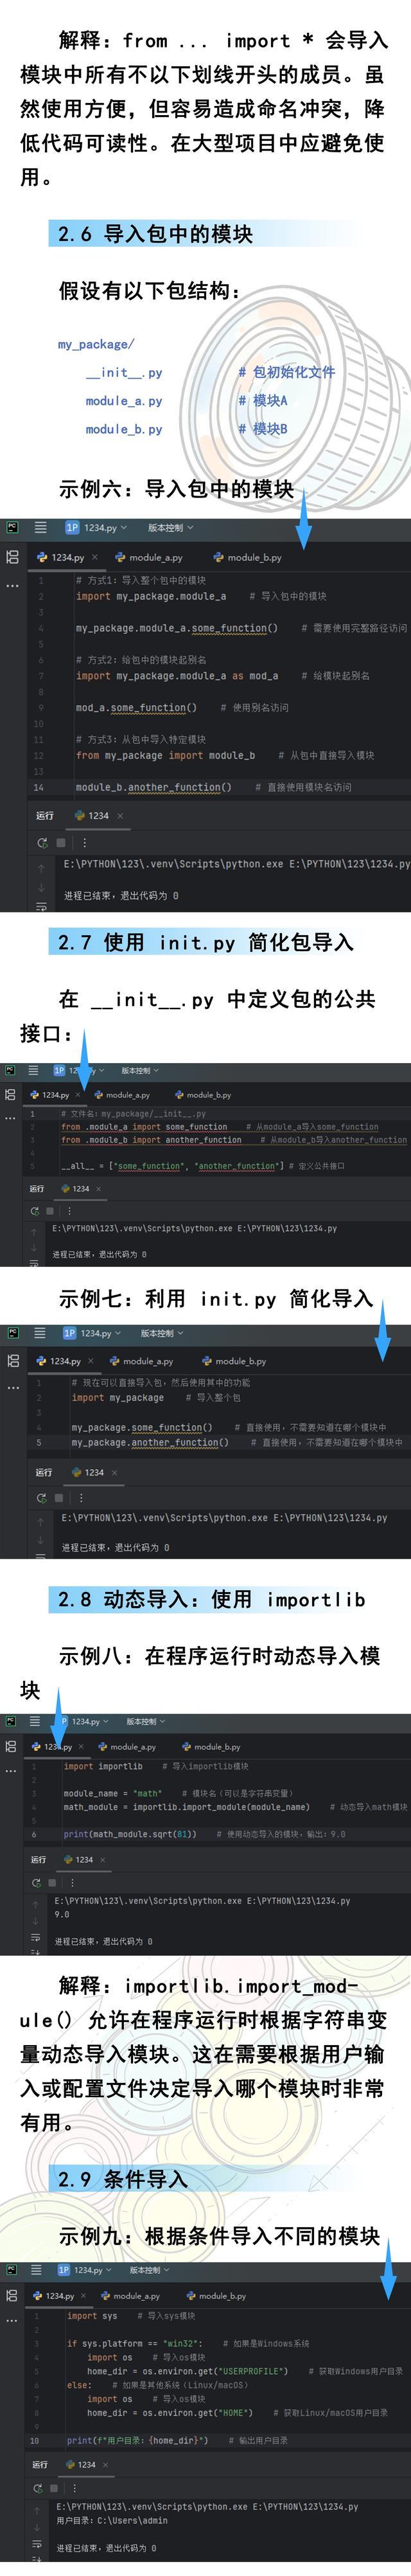Click code line 'module_b.another_function()' in 示例六 screenshot
Viewport: 411px width, 2576px height.
coord(154,787)
